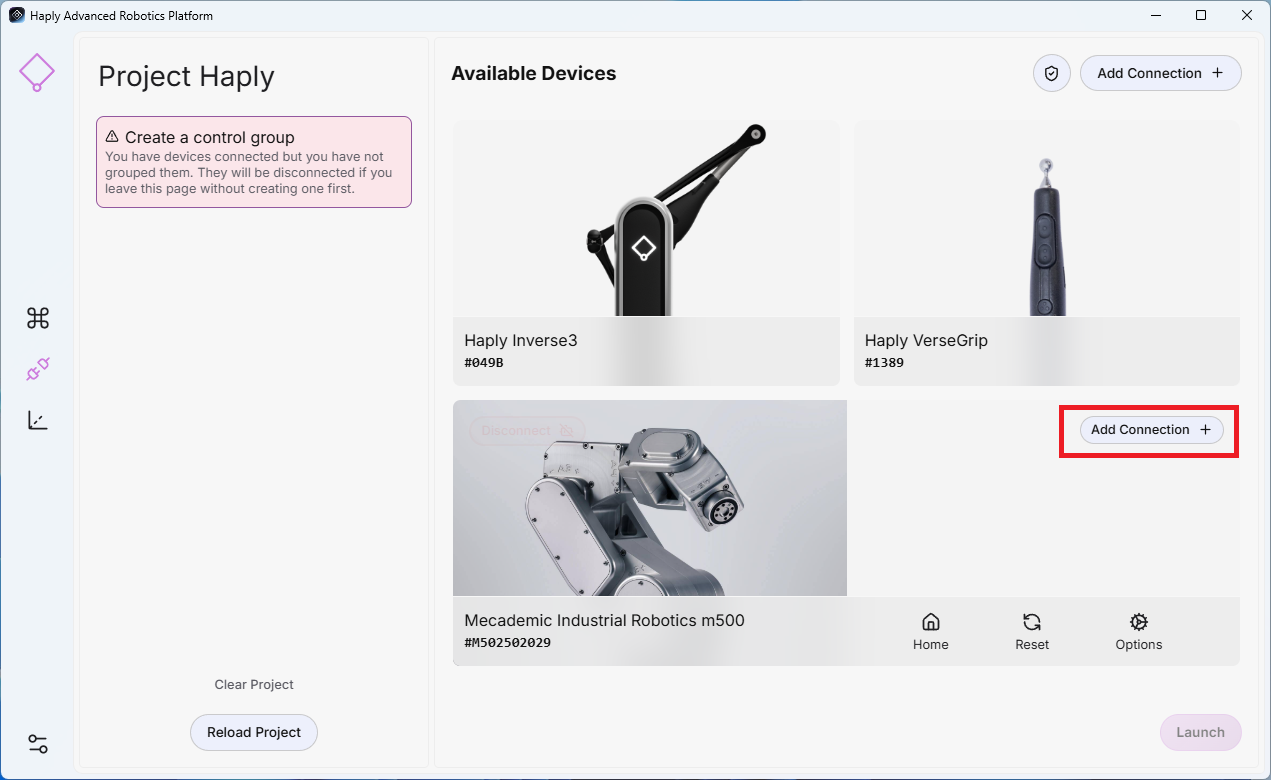Click Reload Project button

[254, 732]
